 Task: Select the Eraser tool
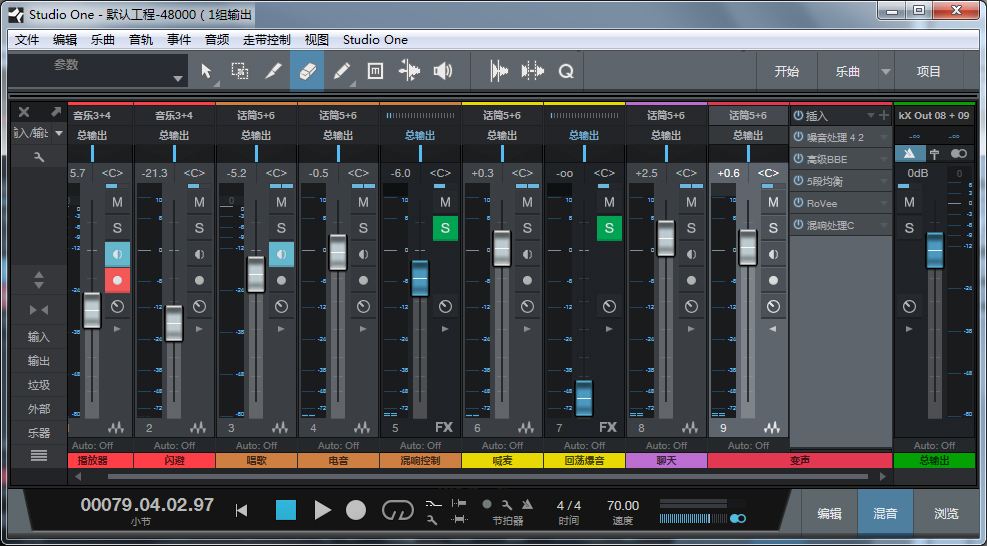[307, 71]
